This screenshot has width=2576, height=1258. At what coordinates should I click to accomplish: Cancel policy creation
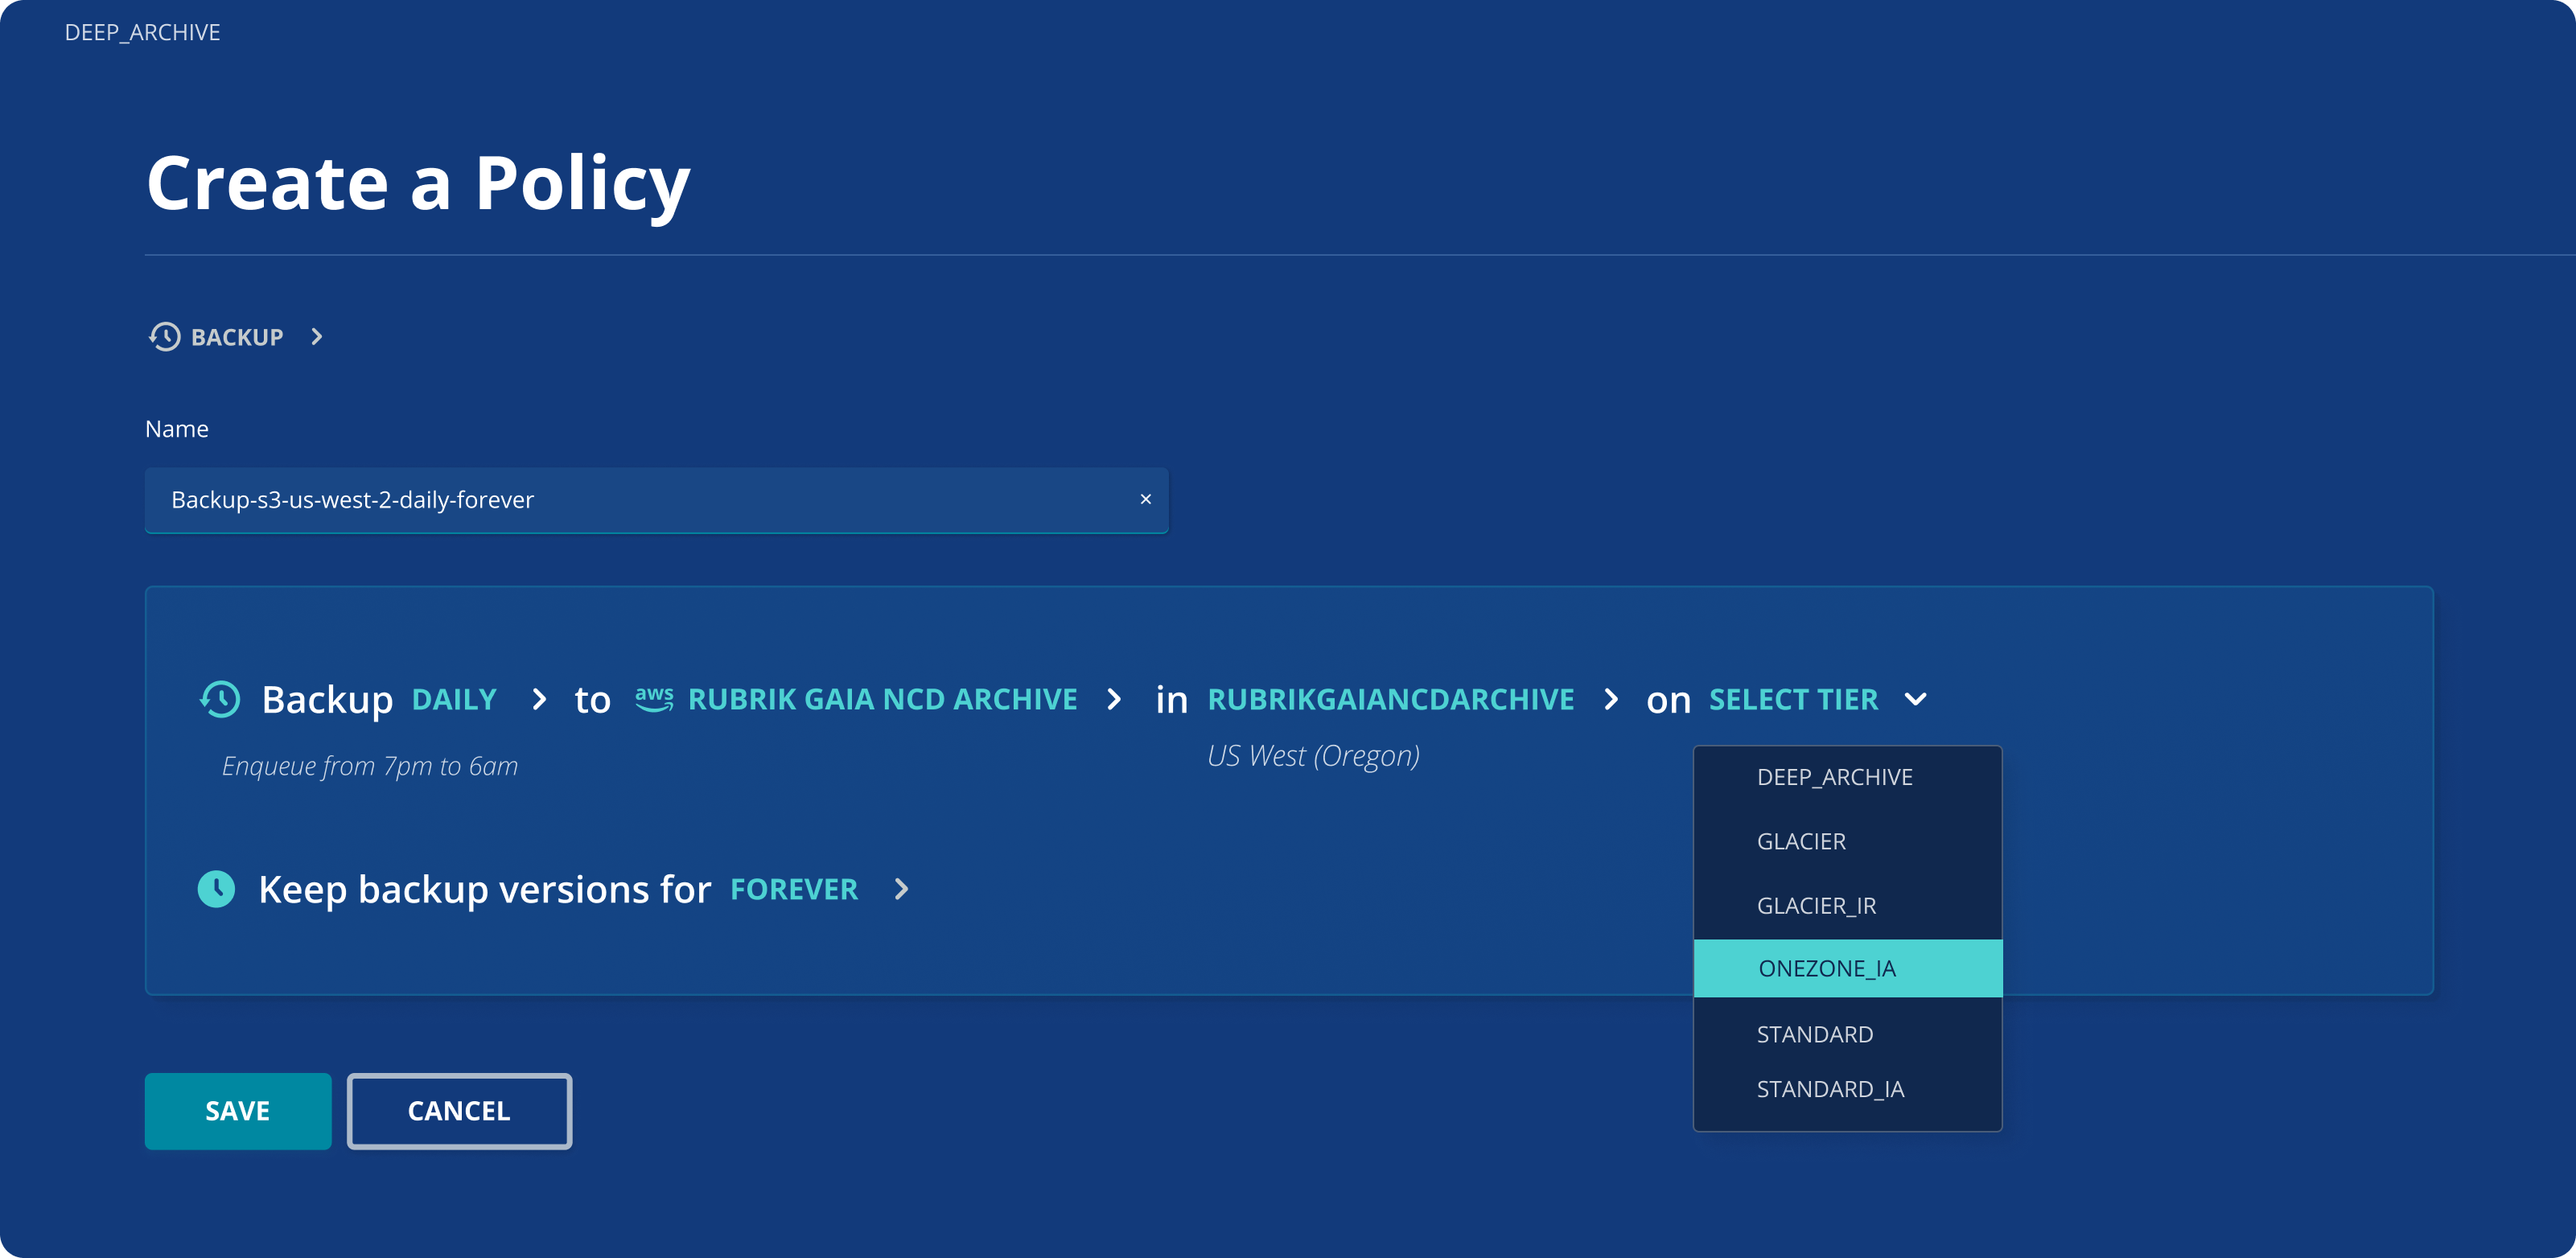click(x=459, y=1111)
